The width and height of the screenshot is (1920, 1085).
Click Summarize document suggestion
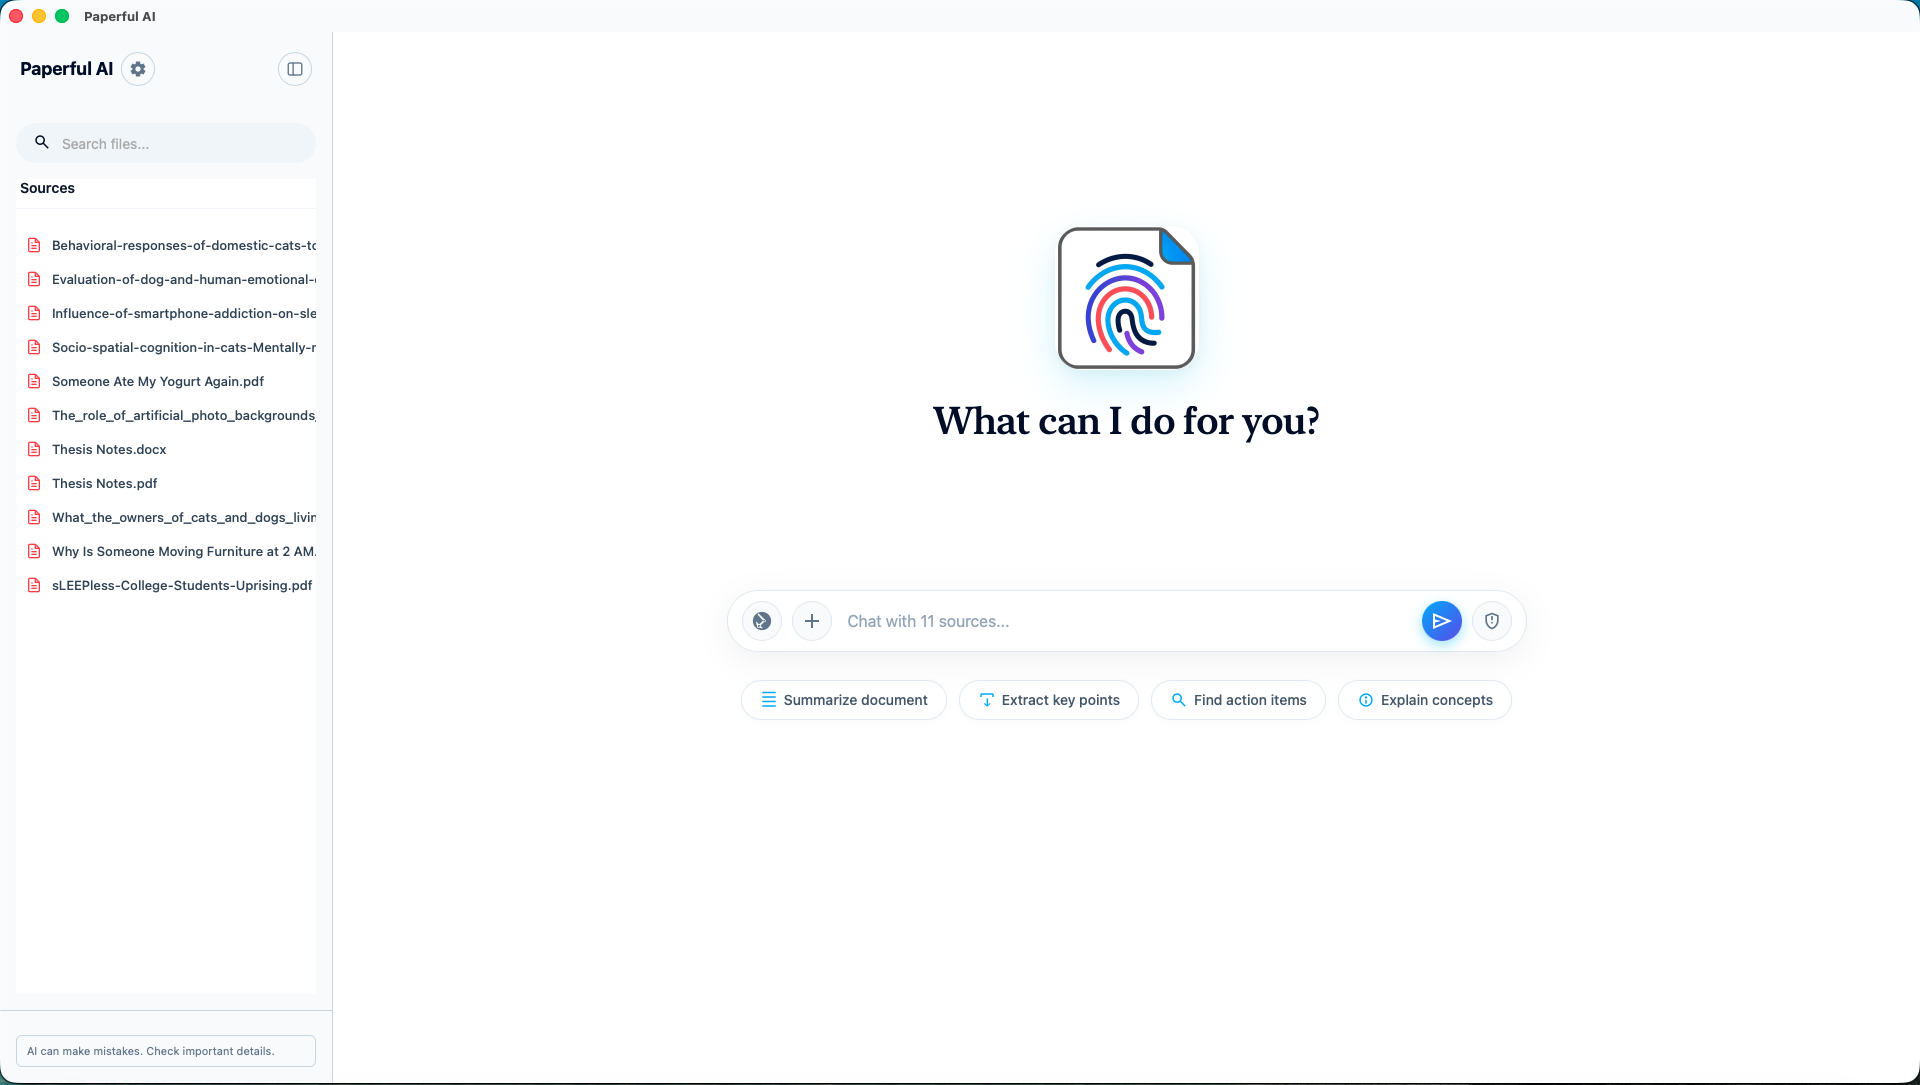click(844, 700)
